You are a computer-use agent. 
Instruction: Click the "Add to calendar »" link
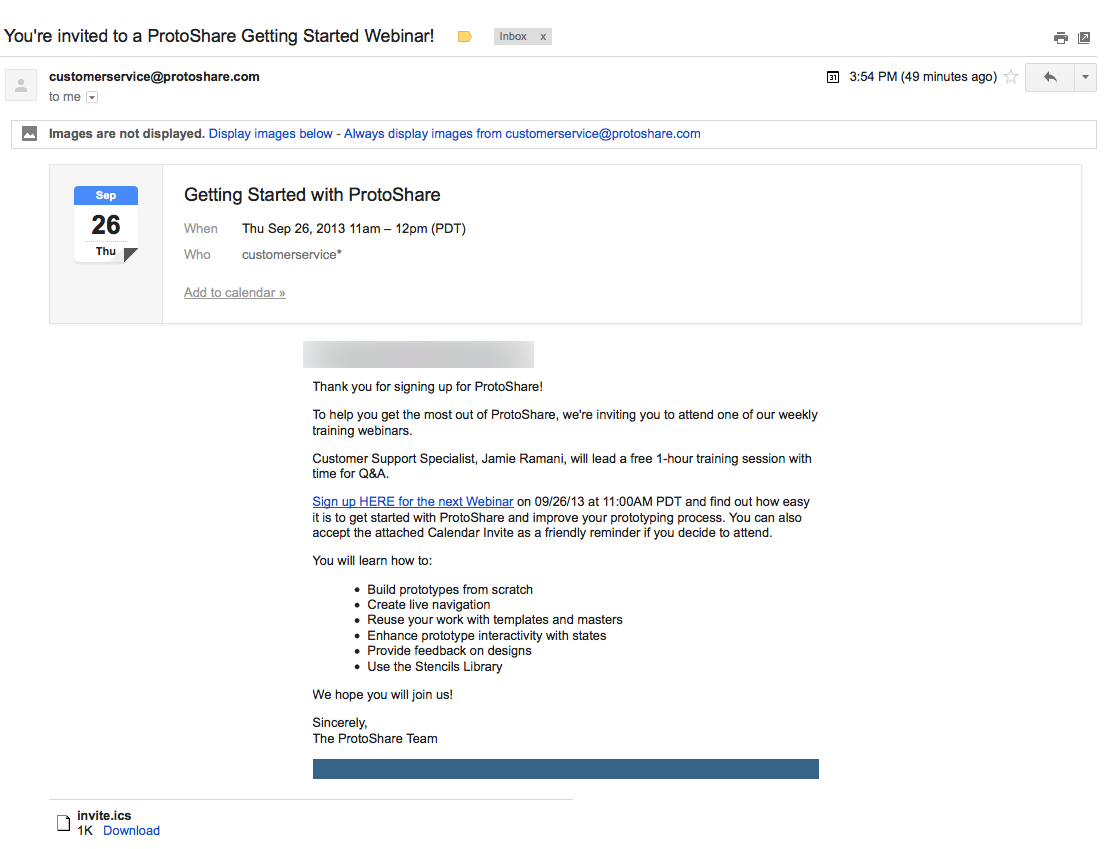234,293
